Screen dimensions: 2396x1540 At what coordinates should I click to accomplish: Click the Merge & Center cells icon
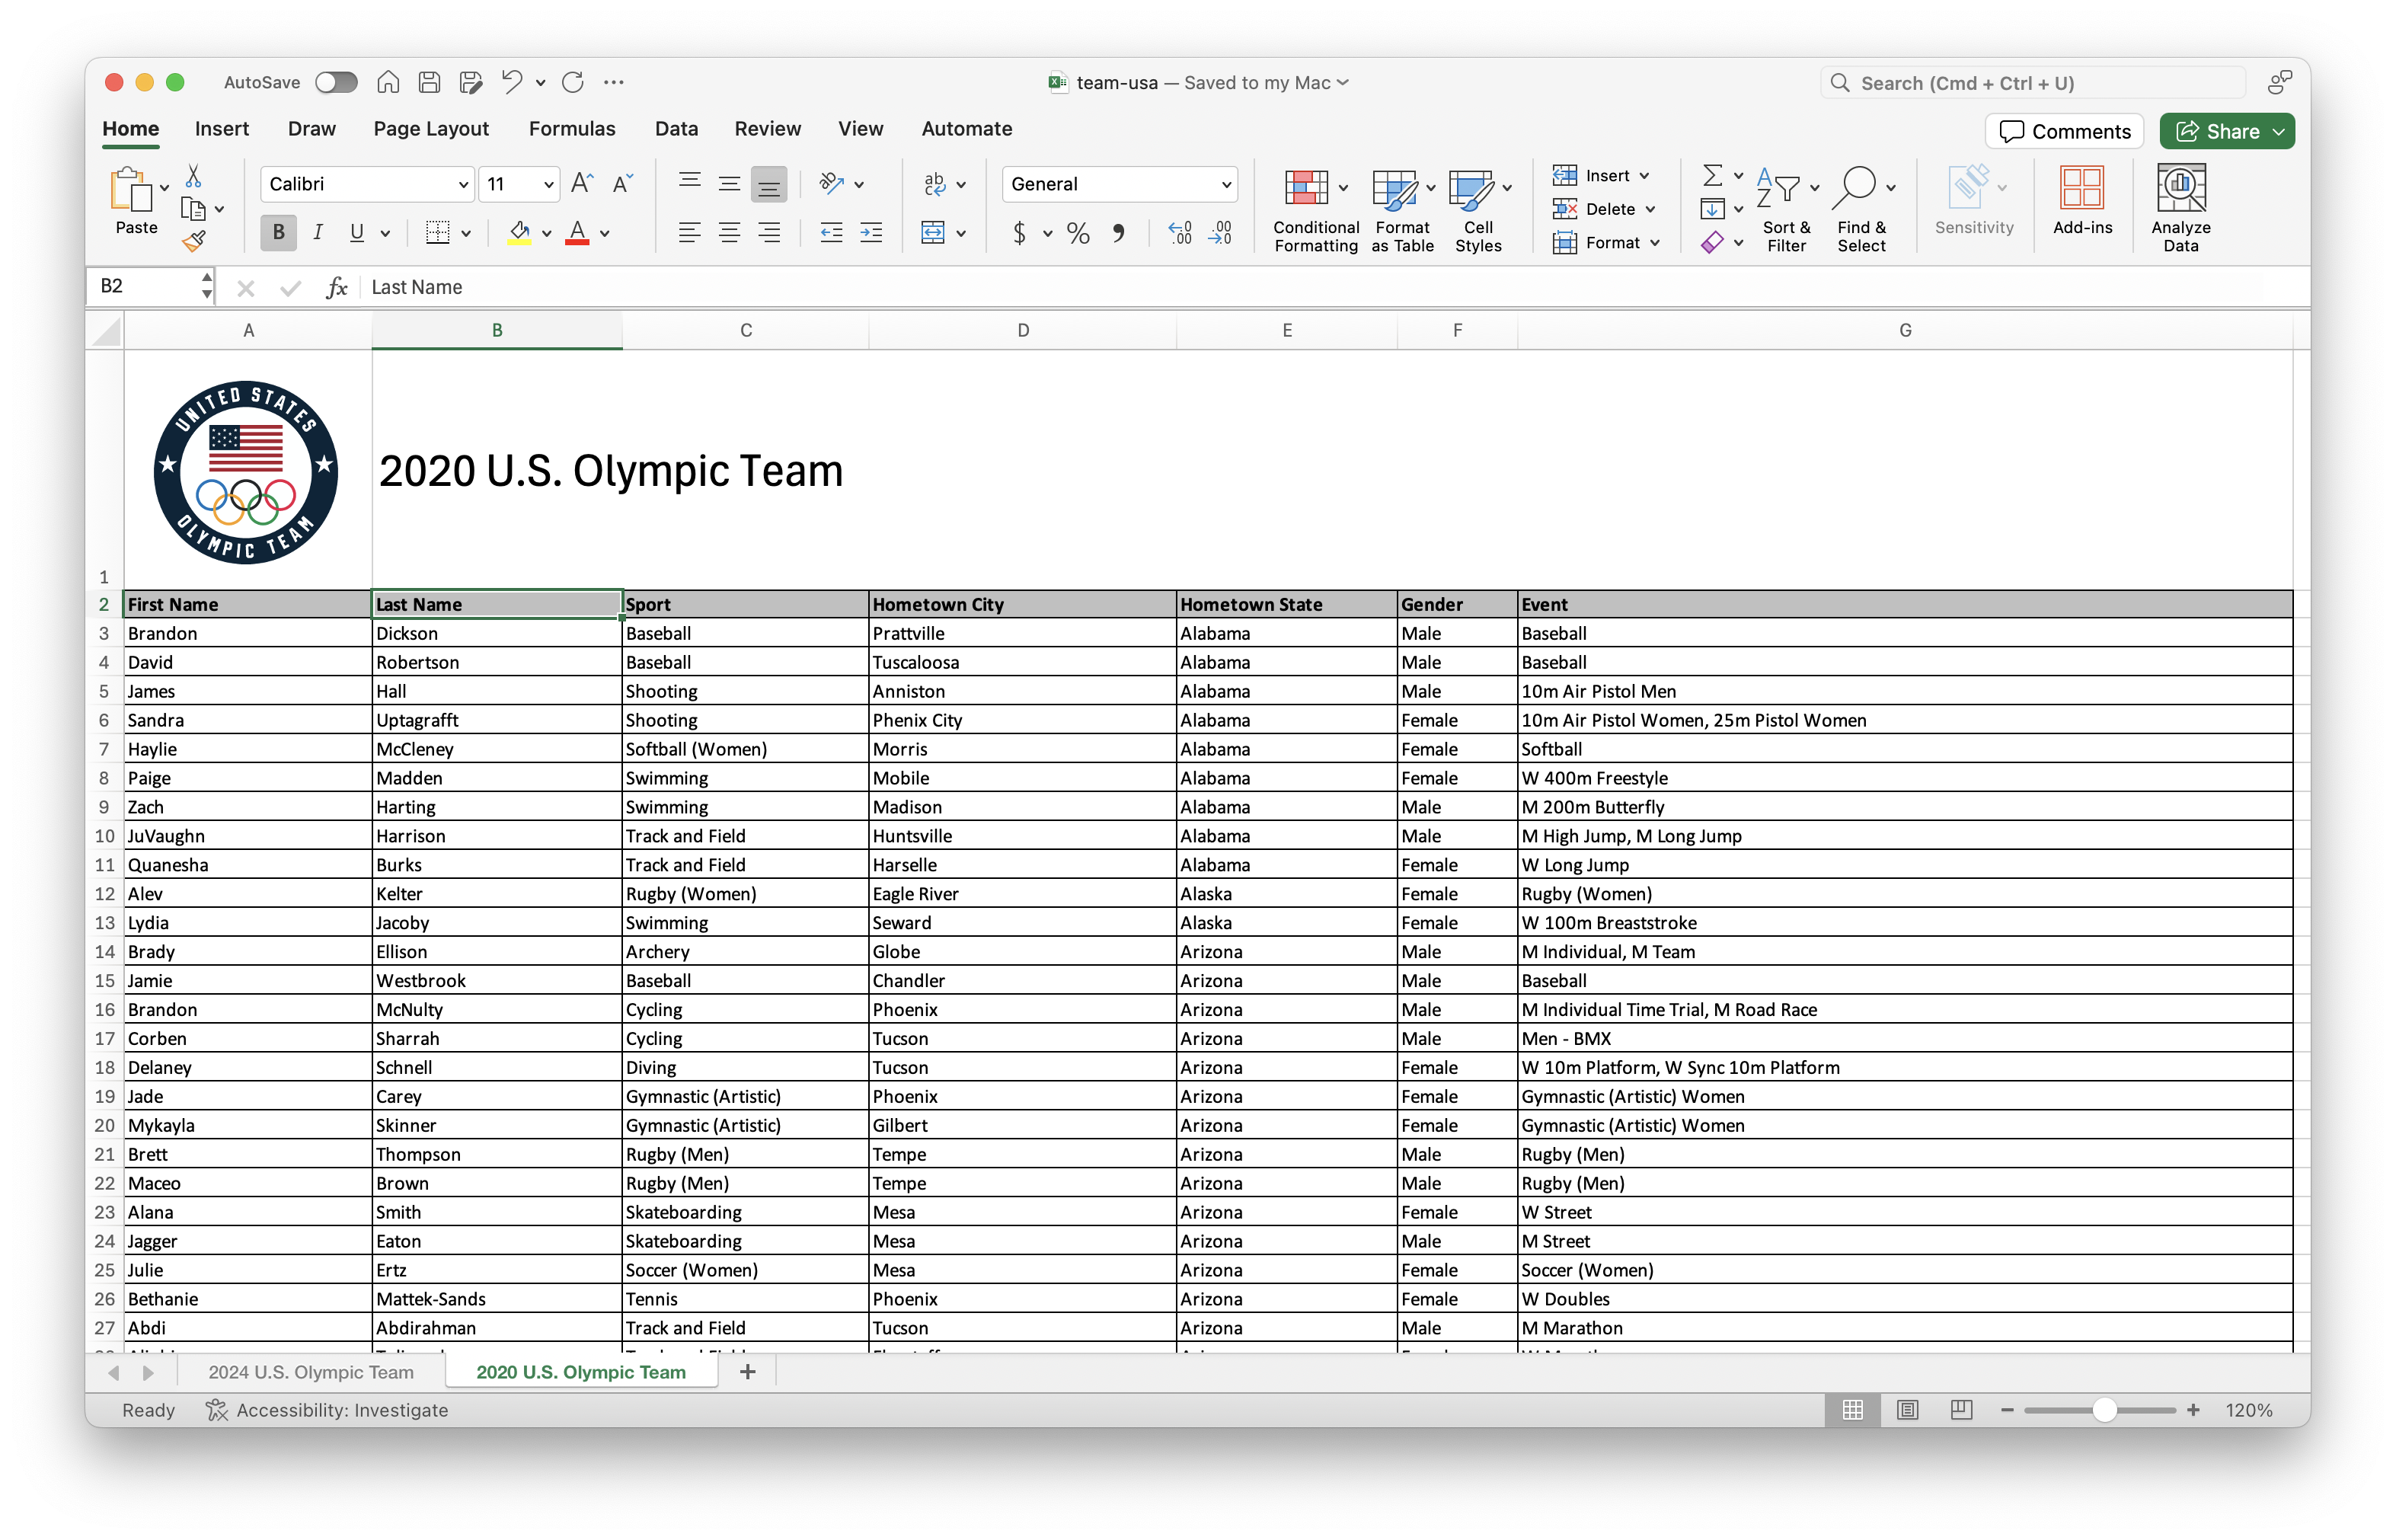933,233
